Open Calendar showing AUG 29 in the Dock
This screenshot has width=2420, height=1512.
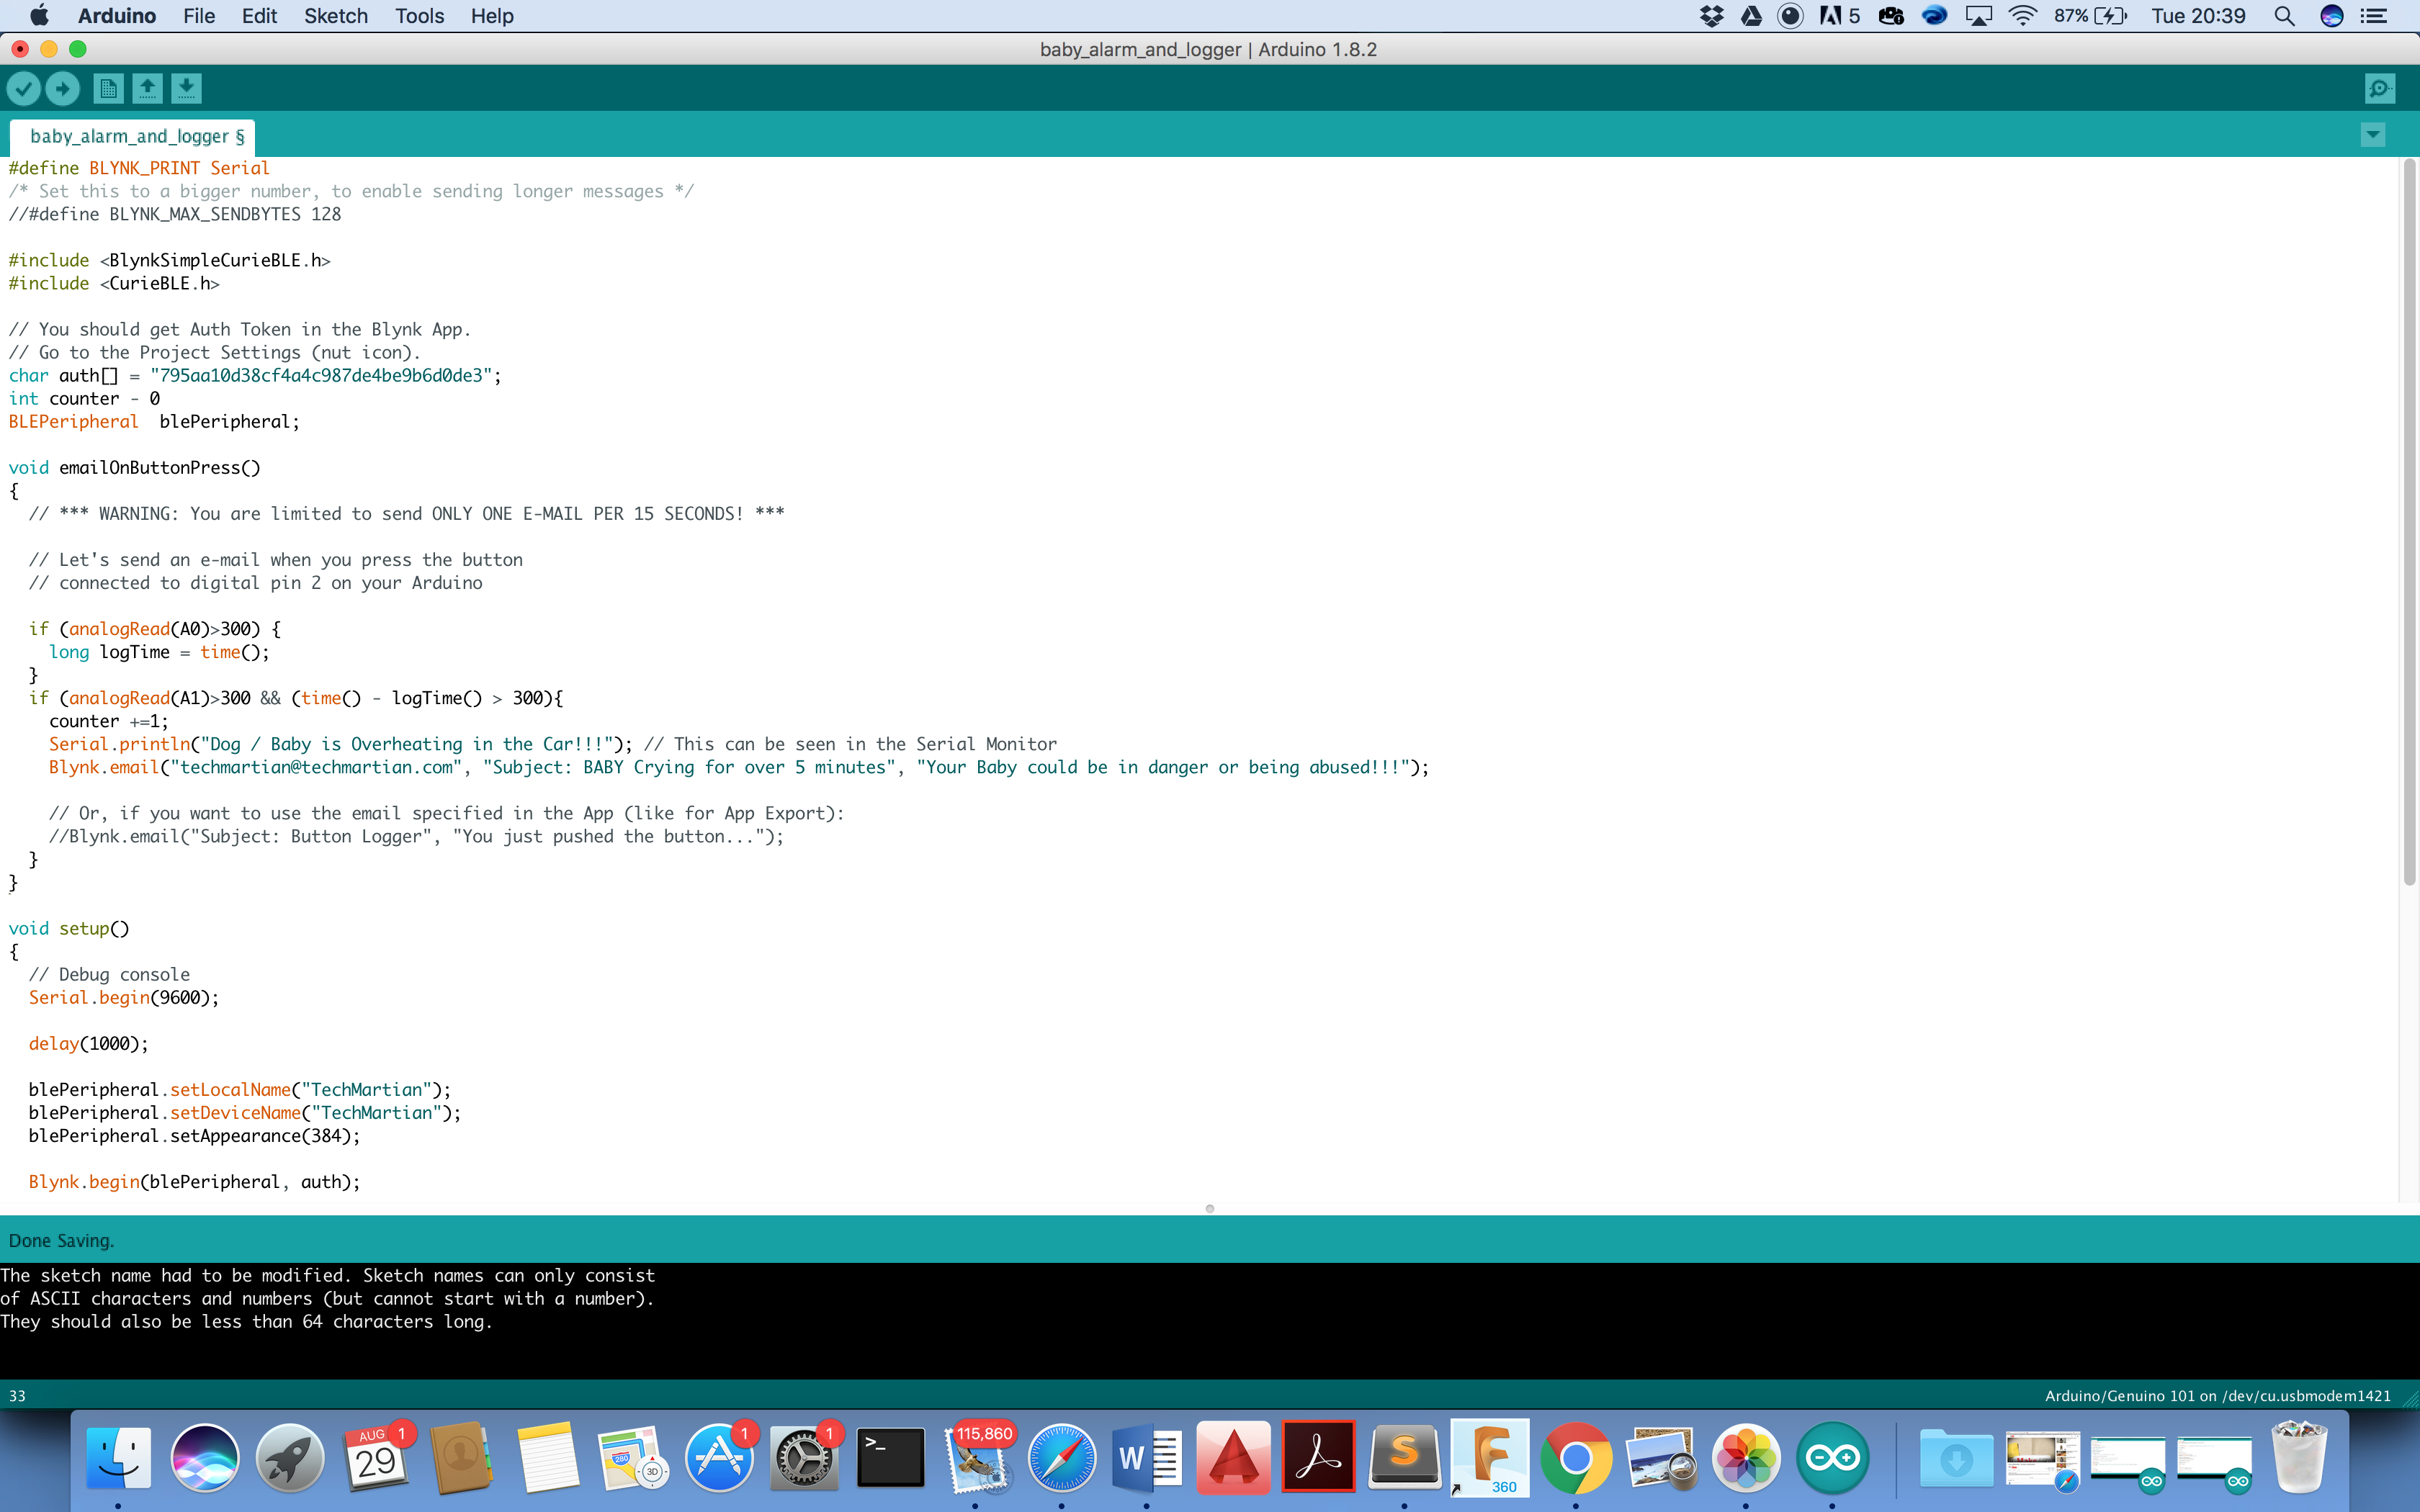[x=376, y=1458]
